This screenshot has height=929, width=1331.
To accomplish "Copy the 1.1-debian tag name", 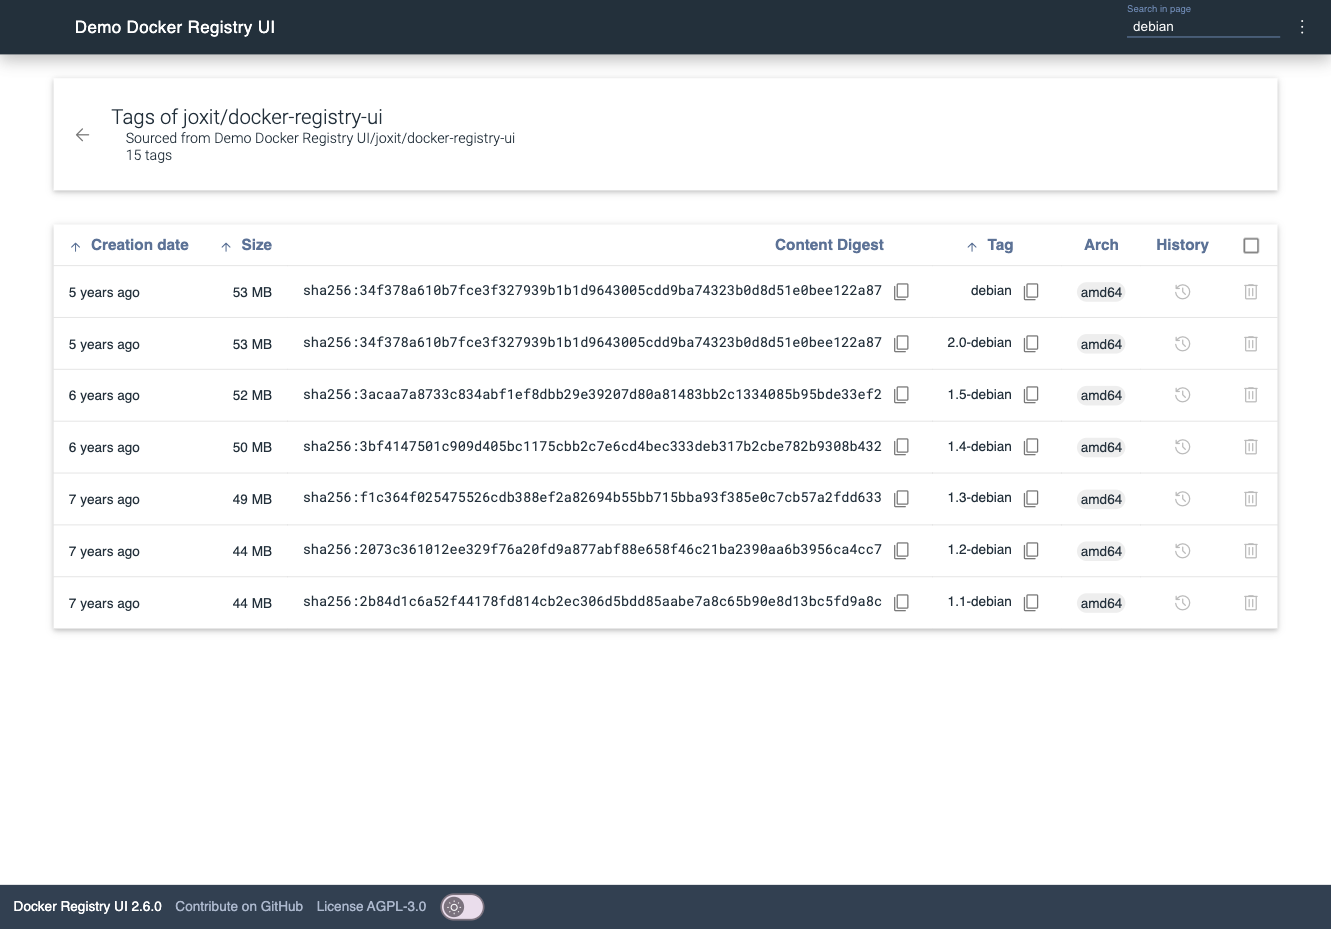I will point(1031,602).
